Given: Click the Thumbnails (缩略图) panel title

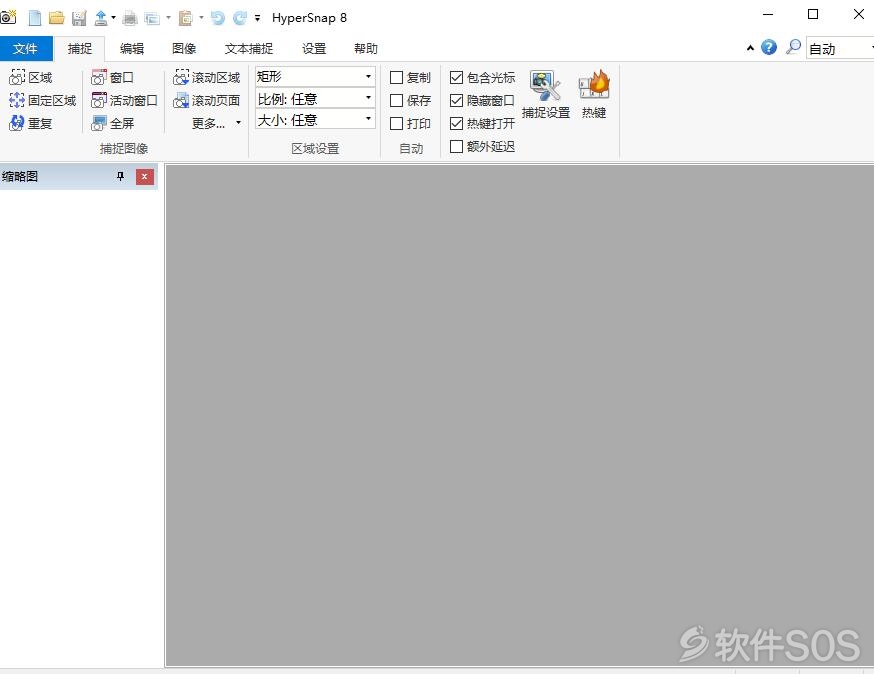Looking at the screenshot, I should click(x=20, y=177).
